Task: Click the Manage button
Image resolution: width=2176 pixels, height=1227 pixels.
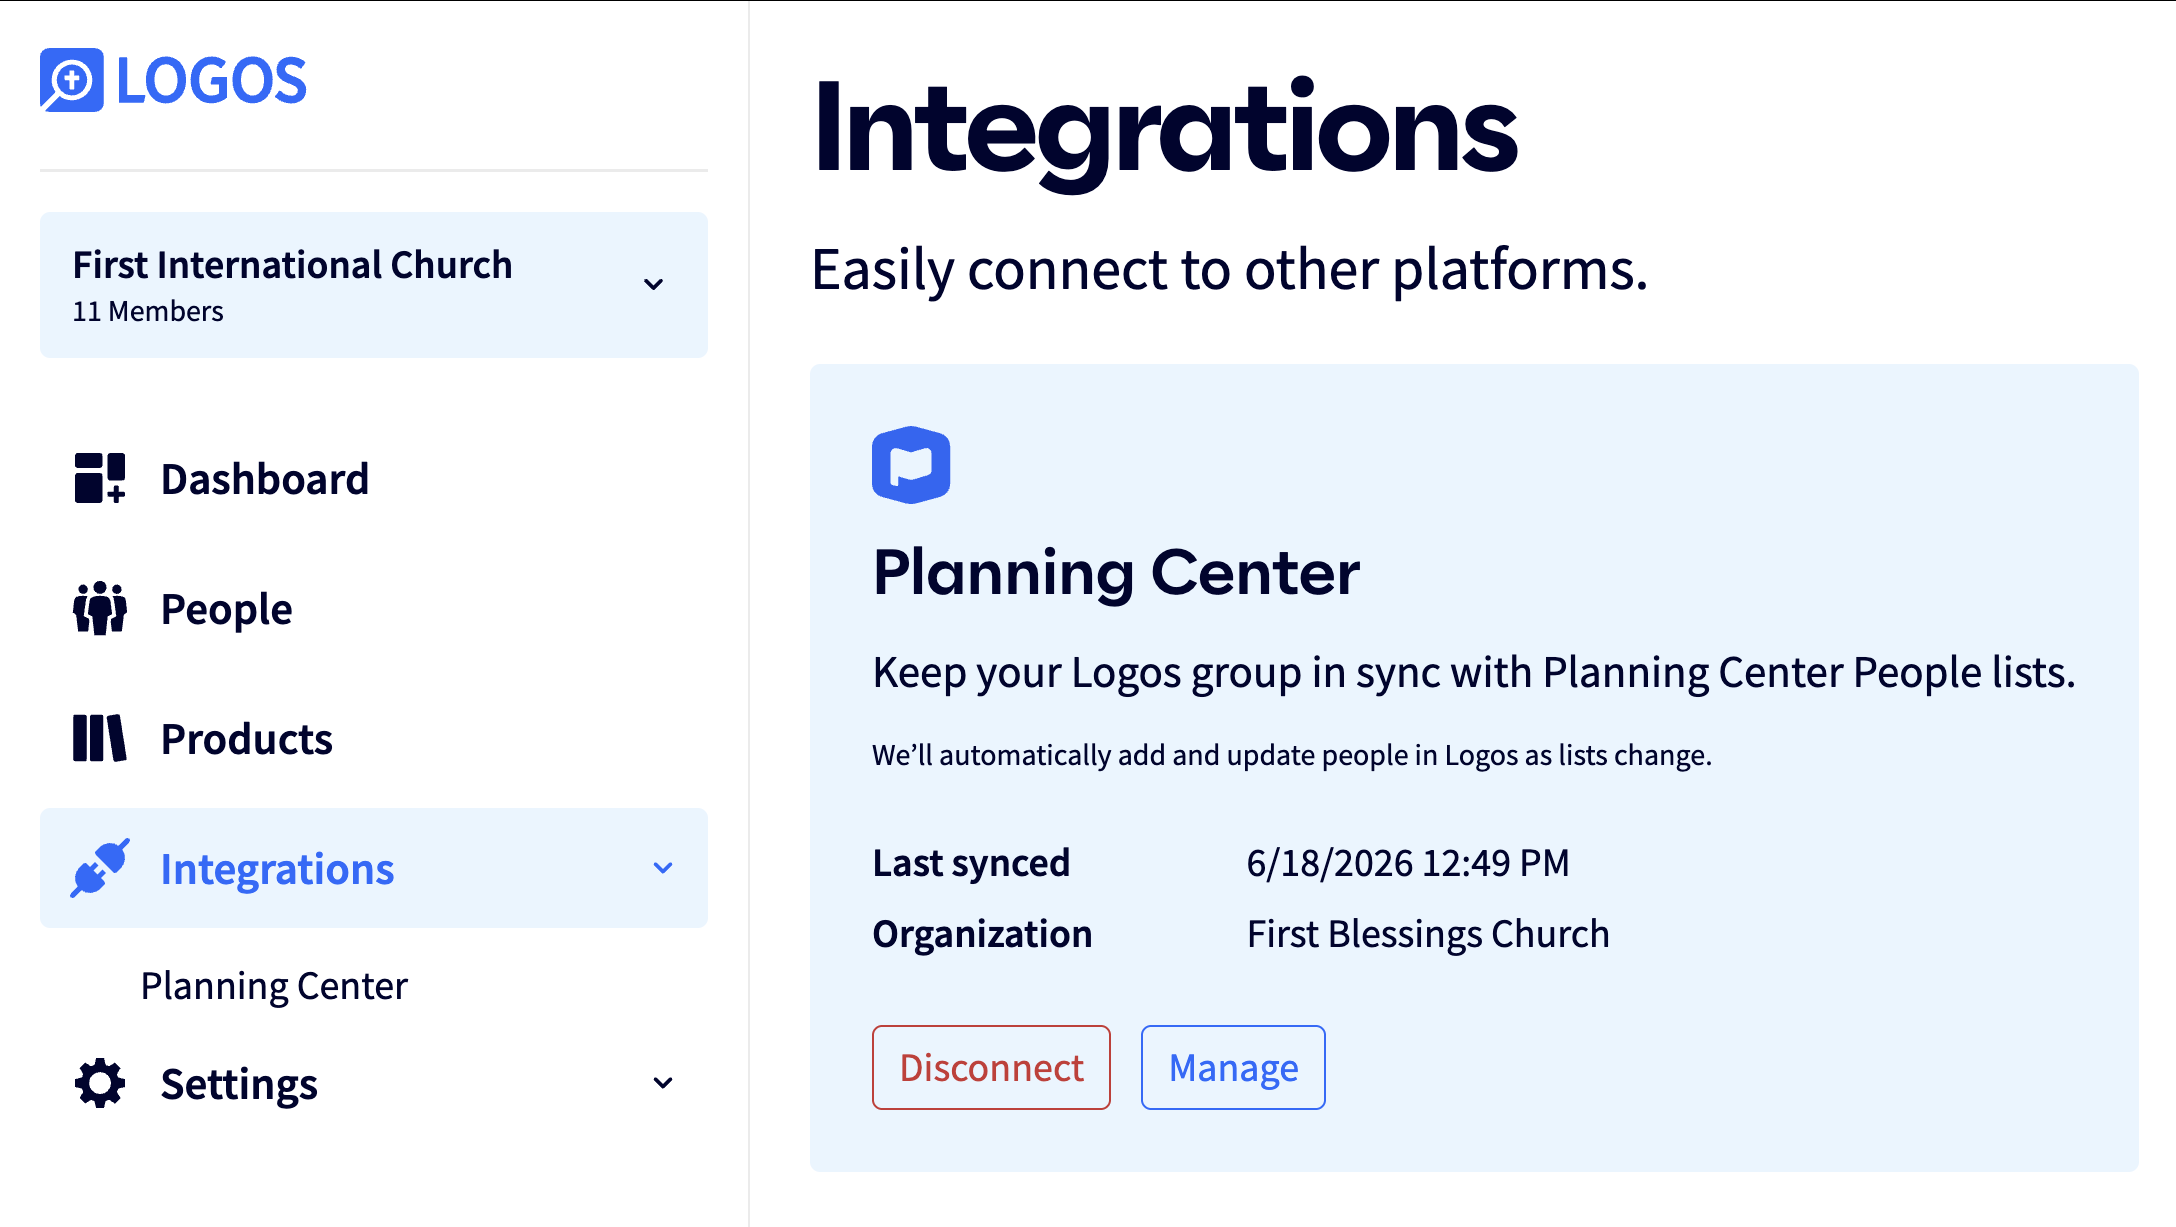Action: click(x=1233, y=1067)
